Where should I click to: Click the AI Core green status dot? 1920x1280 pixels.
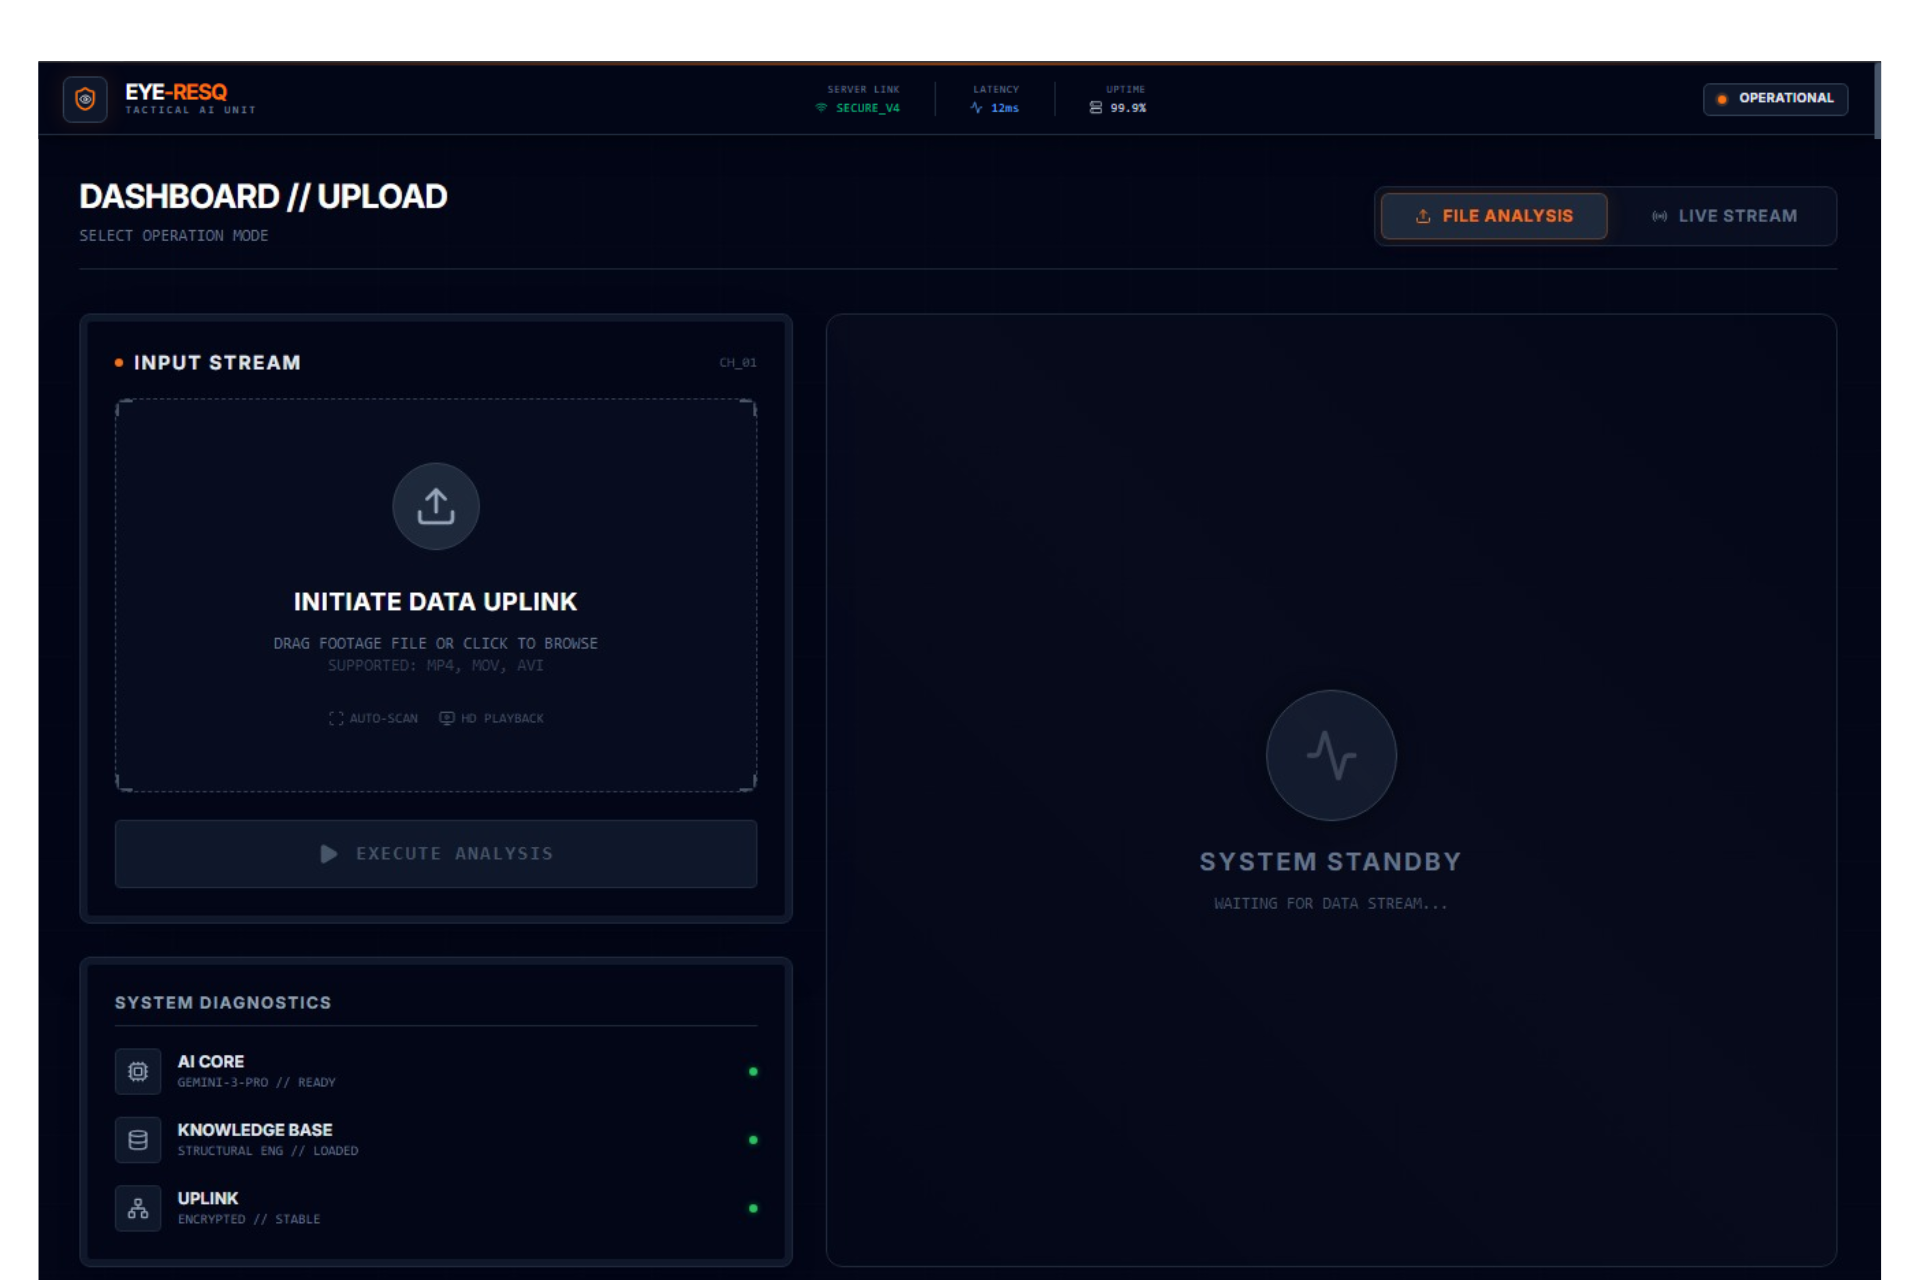(753, 1072)
